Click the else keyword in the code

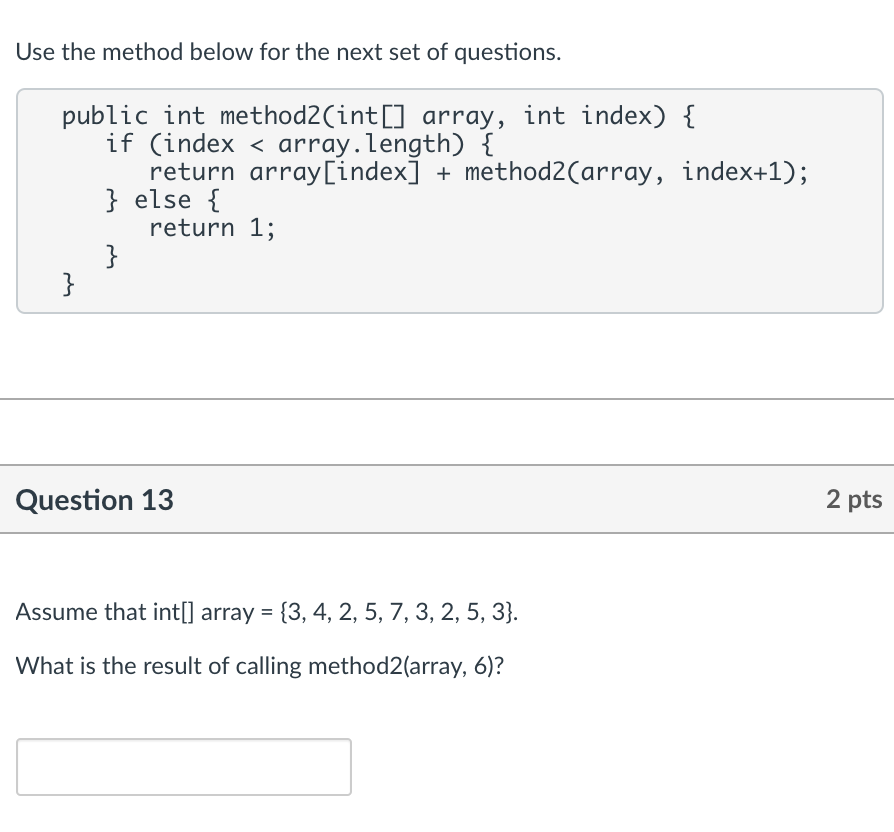click(161, 199)
